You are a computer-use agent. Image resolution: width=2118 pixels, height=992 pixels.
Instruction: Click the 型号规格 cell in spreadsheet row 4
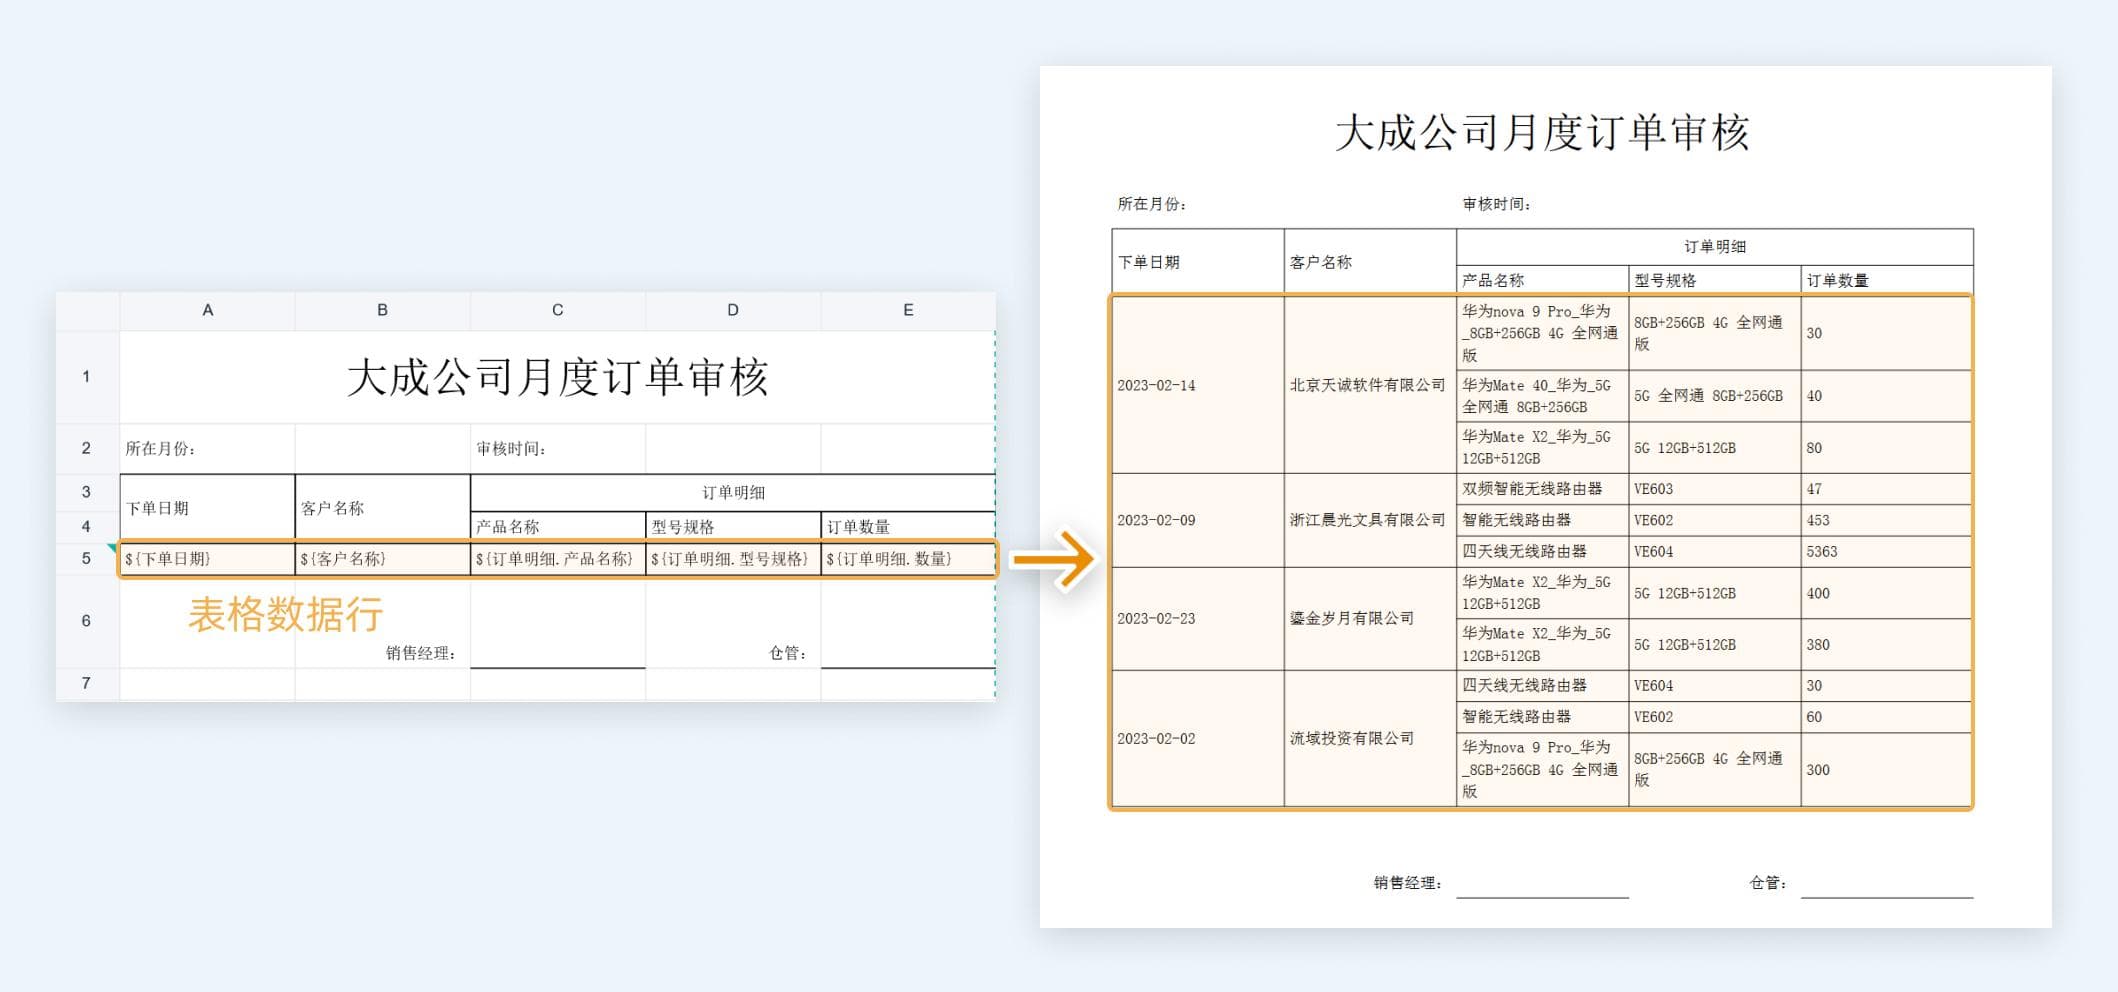click(733, 526)
